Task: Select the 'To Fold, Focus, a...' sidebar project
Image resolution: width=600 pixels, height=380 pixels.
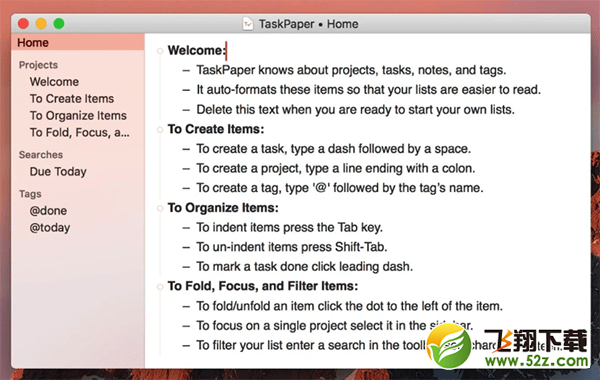Action: 80,132
